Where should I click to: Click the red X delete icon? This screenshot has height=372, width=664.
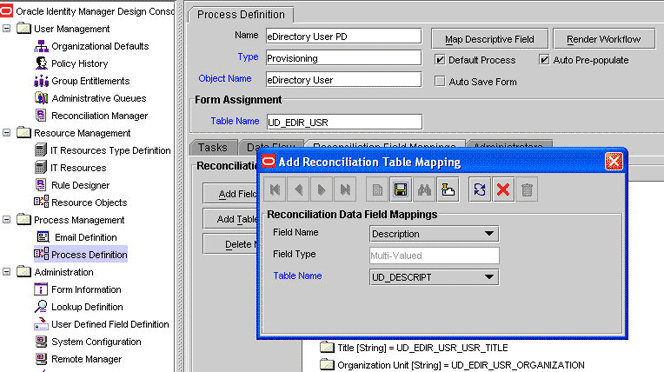point(503,189)
